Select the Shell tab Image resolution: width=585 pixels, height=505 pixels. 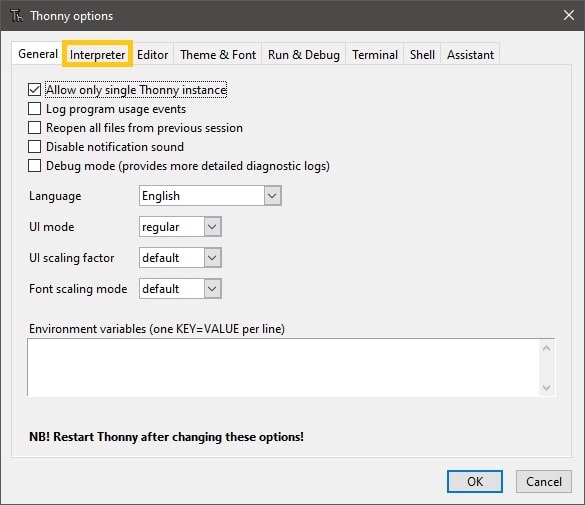422,55
